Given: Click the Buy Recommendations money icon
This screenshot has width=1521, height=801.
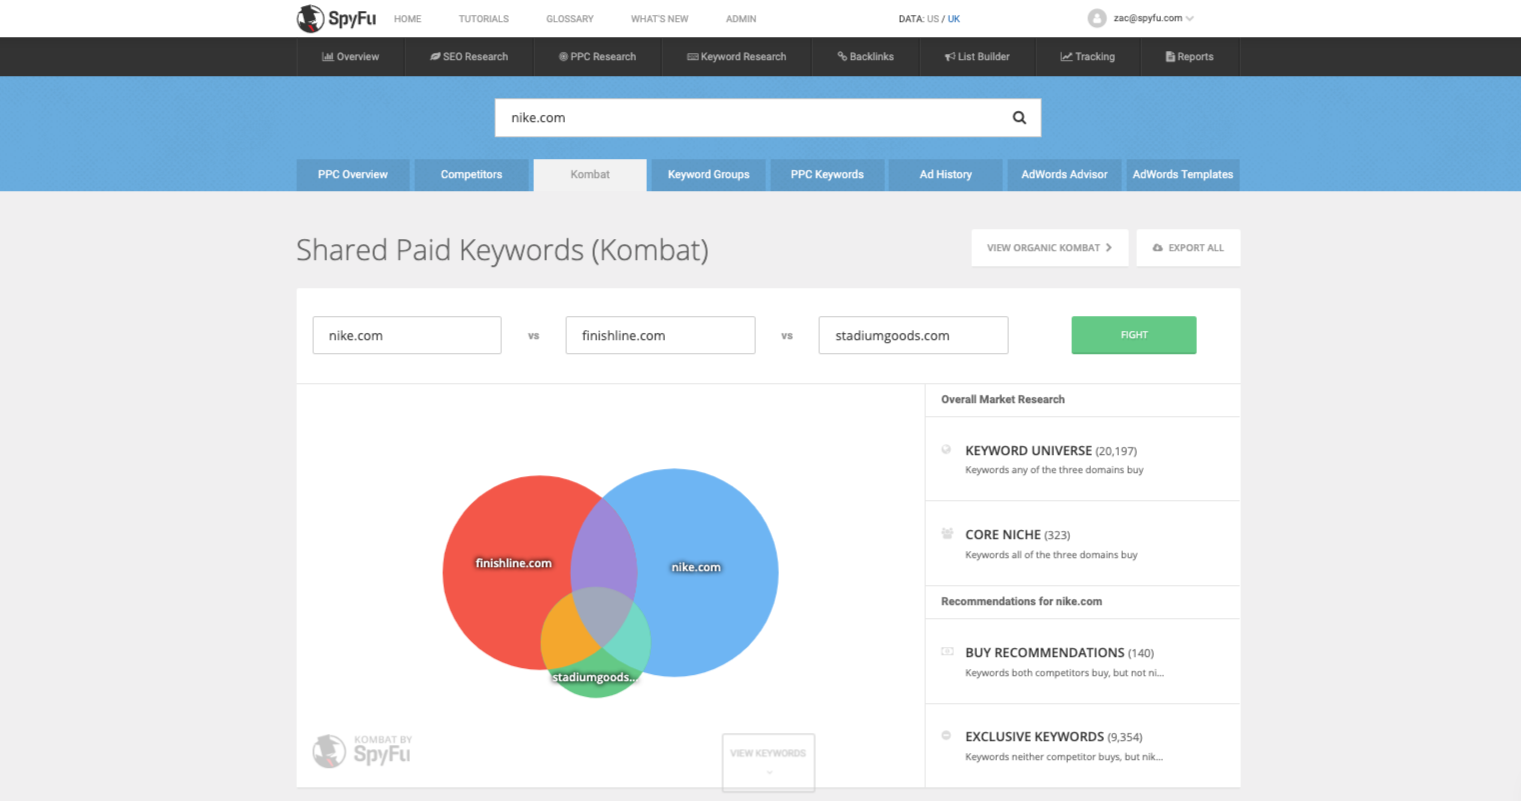Looking at the screenshot, I should click(947, 651).
